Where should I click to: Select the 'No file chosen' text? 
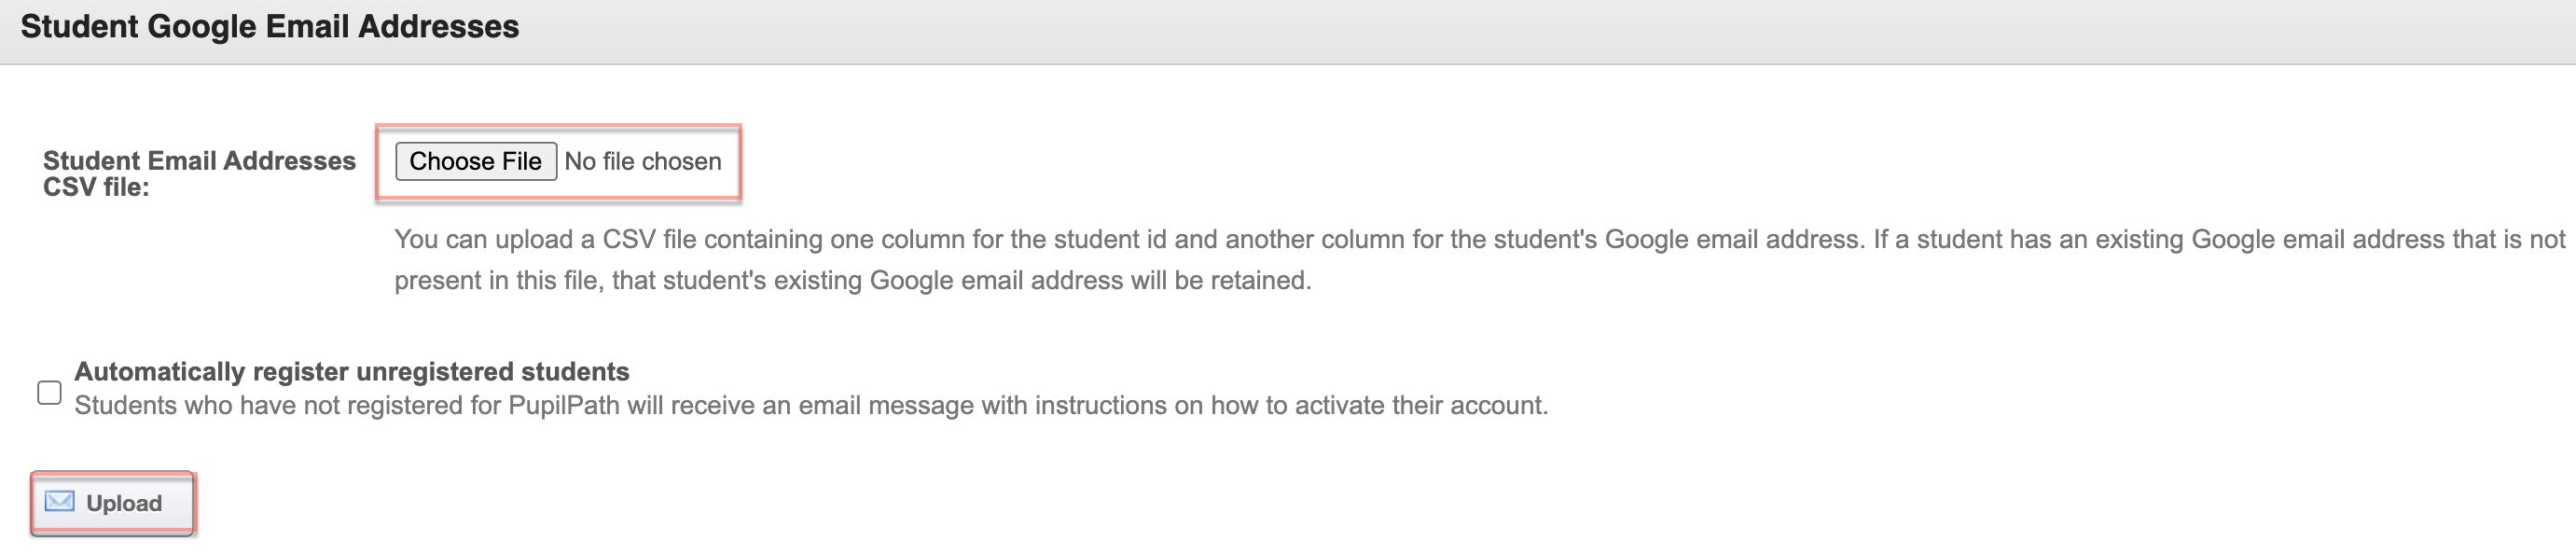click(x=643, y=161)
